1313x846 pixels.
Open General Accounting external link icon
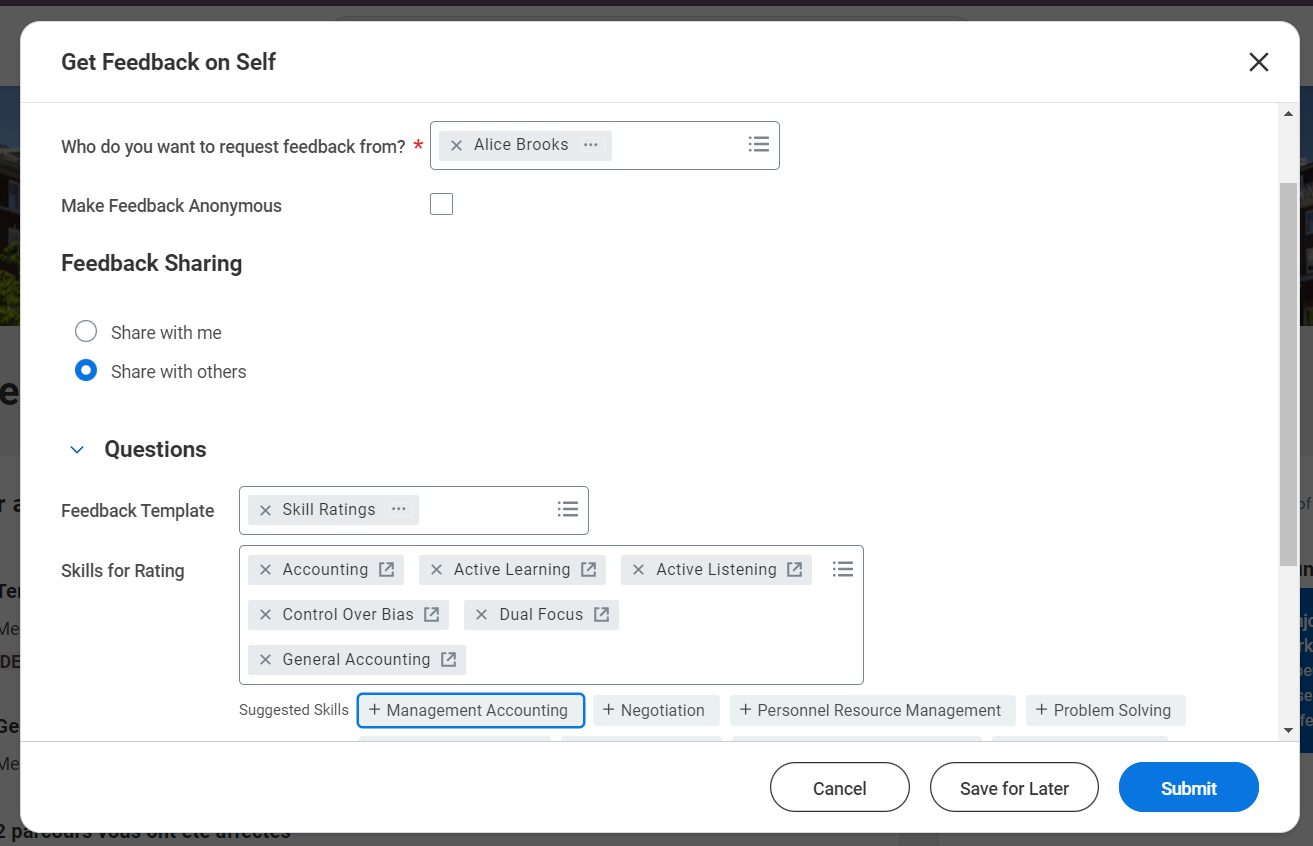pyautogui.click(x=449, y=660)
